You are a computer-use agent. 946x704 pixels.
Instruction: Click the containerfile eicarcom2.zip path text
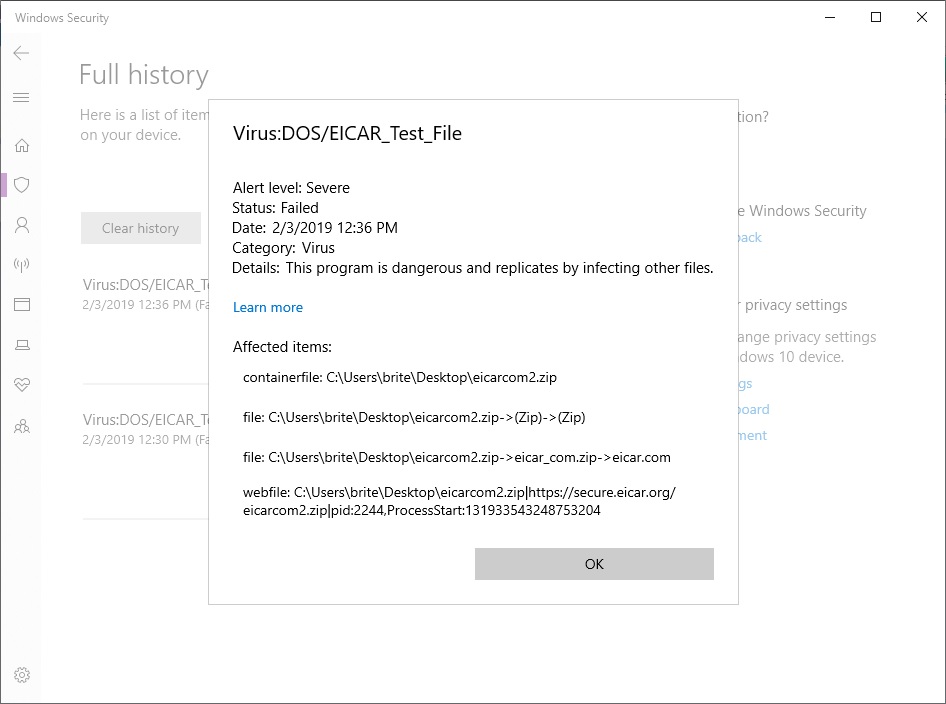coord(397,377)
